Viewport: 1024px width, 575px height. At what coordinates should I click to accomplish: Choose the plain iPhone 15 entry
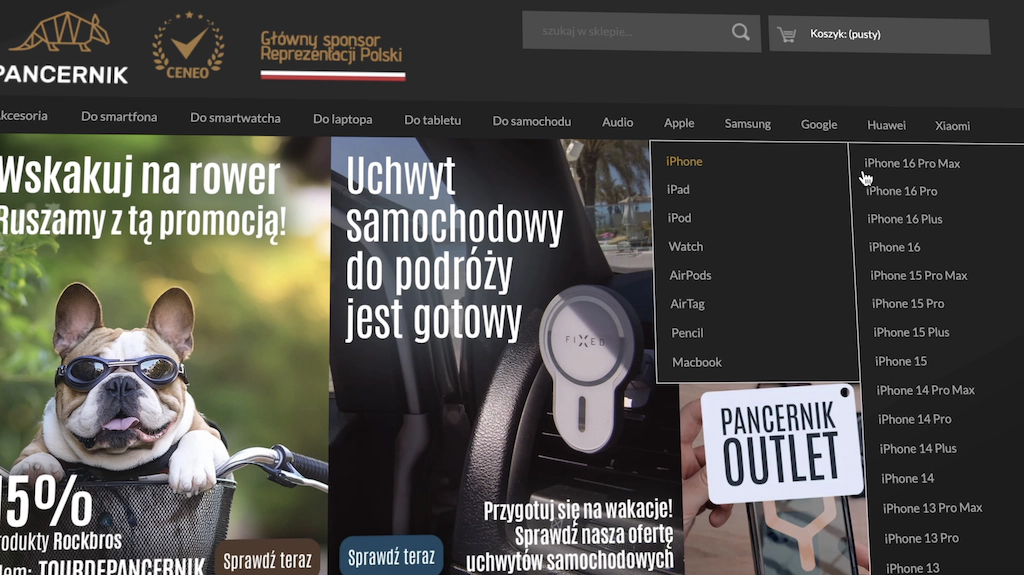point(901,361)
